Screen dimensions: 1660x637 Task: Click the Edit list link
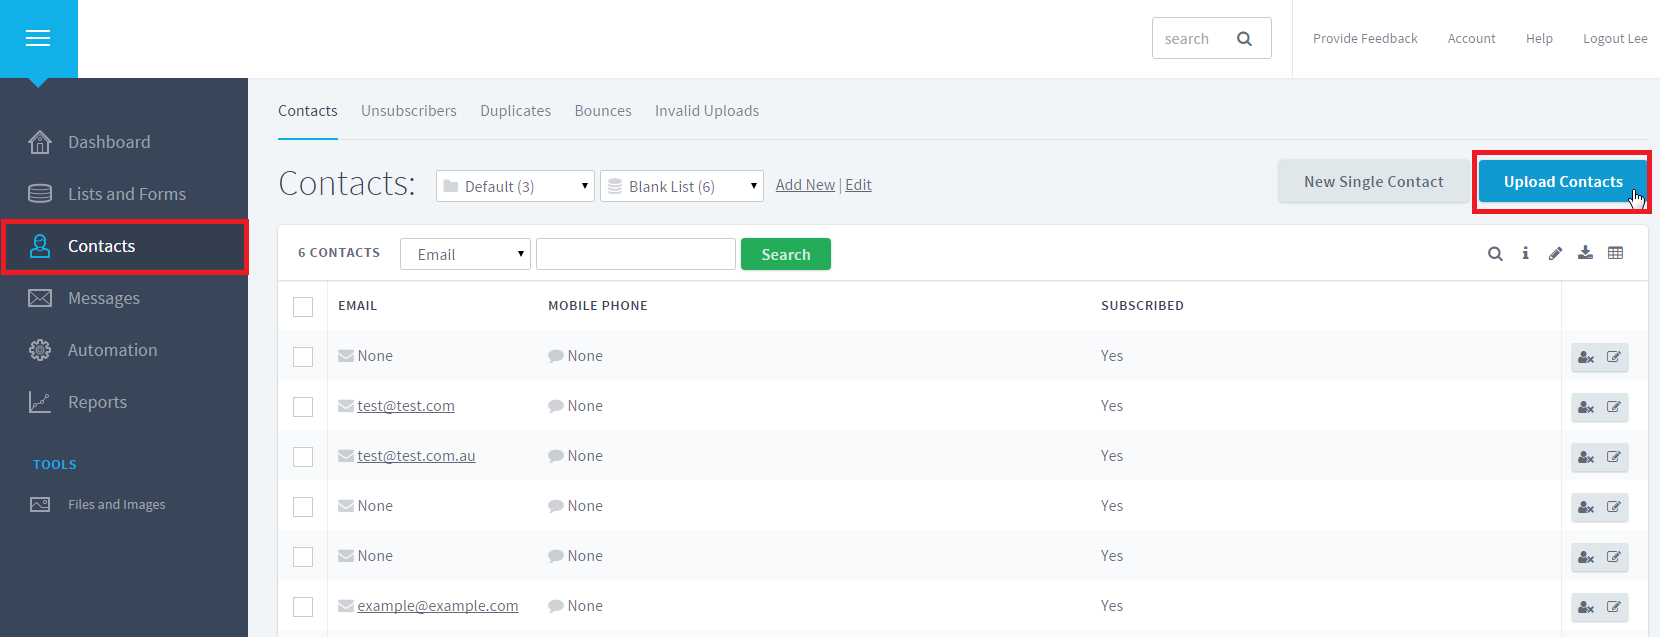tap(858, 185)
